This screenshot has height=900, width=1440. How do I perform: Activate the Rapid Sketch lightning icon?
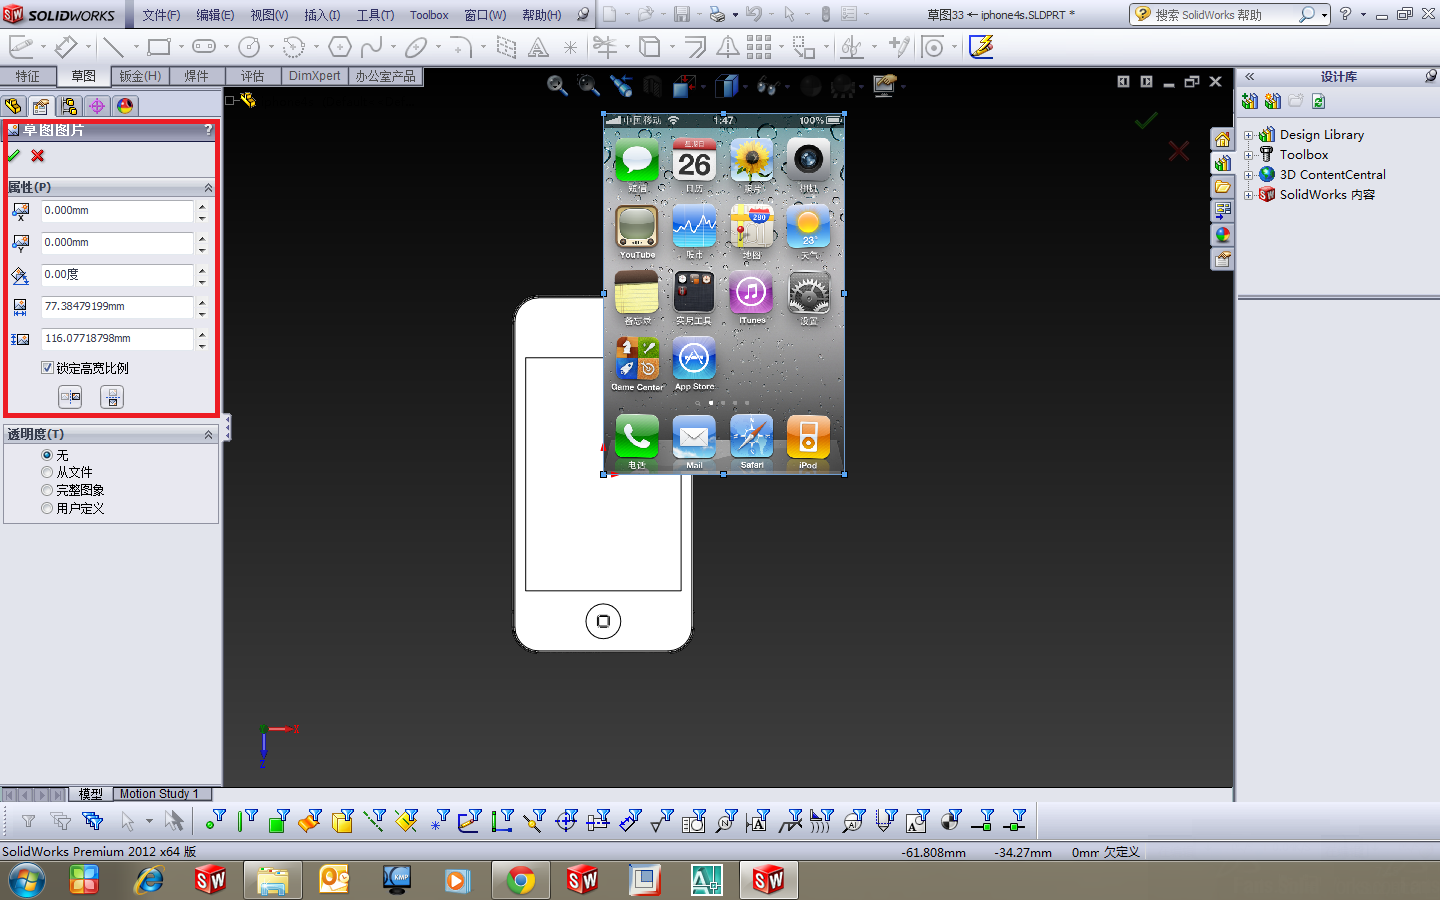tap(981, 47)
